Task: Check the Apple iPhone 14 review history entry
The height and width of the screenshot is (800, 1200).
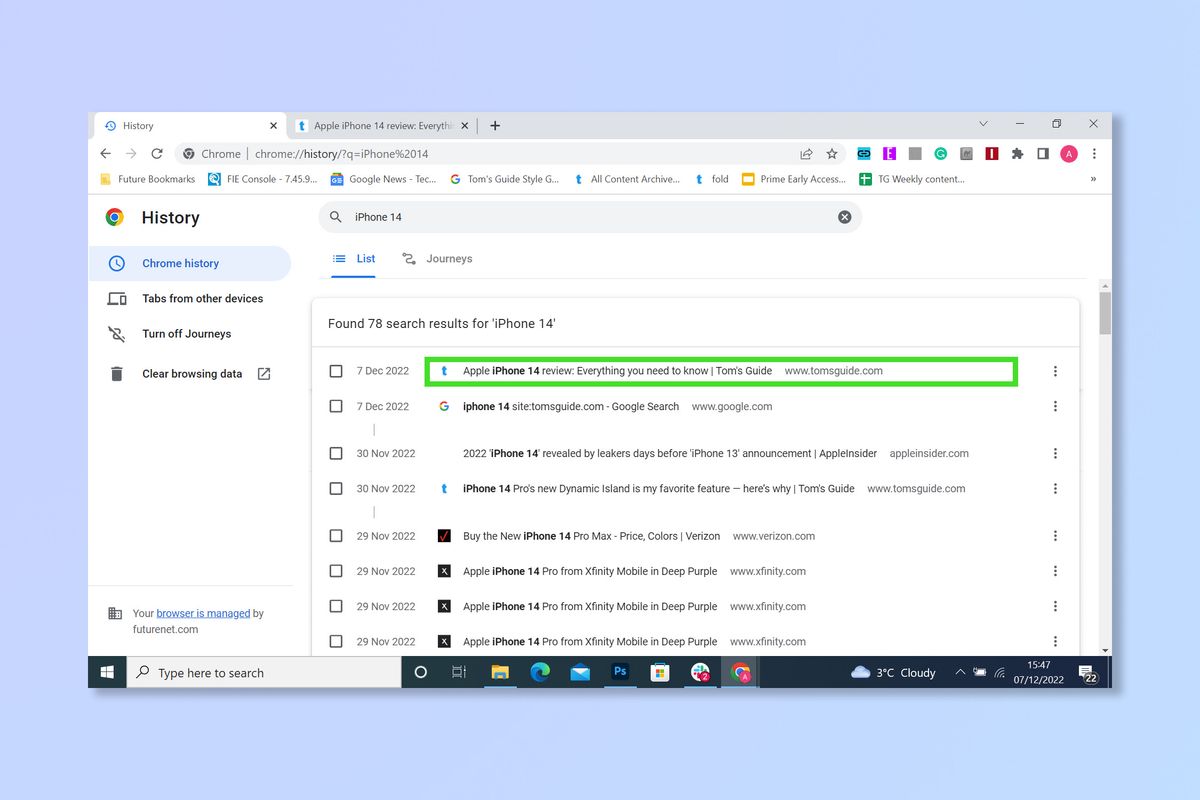Action: click(x=336, y=370)
